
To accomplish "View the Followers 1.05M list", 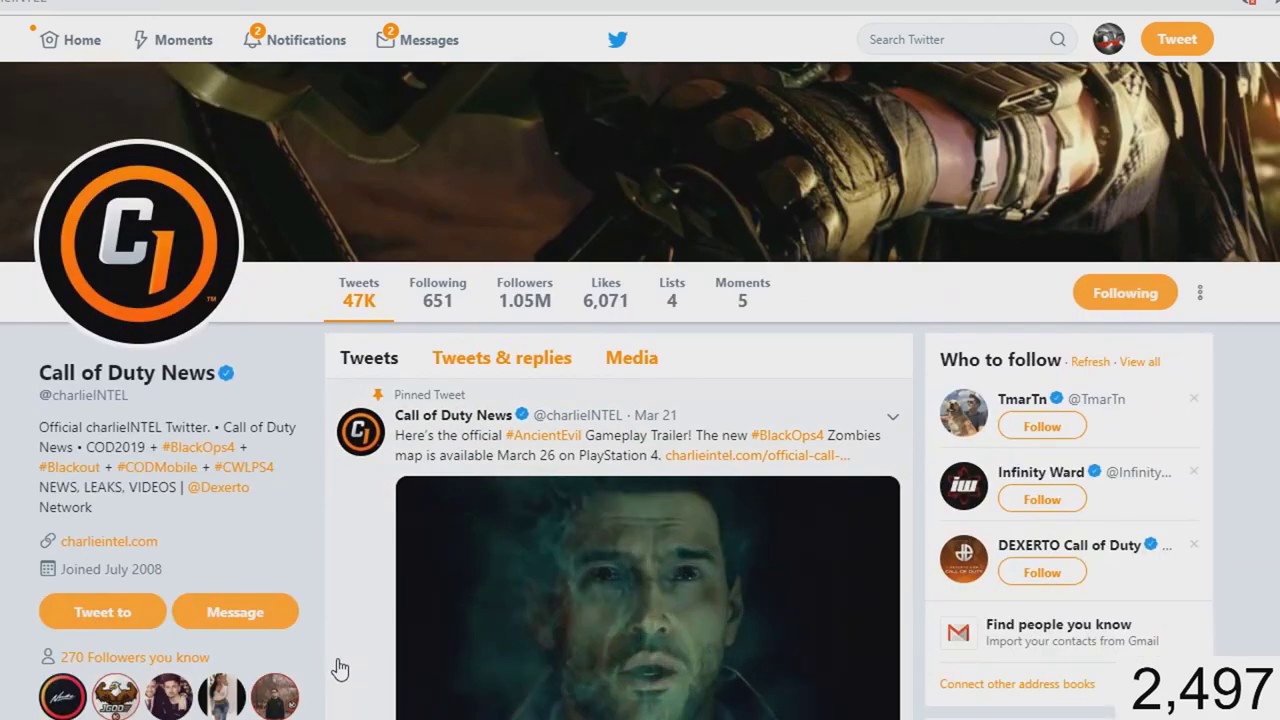I will coord(524,292).
